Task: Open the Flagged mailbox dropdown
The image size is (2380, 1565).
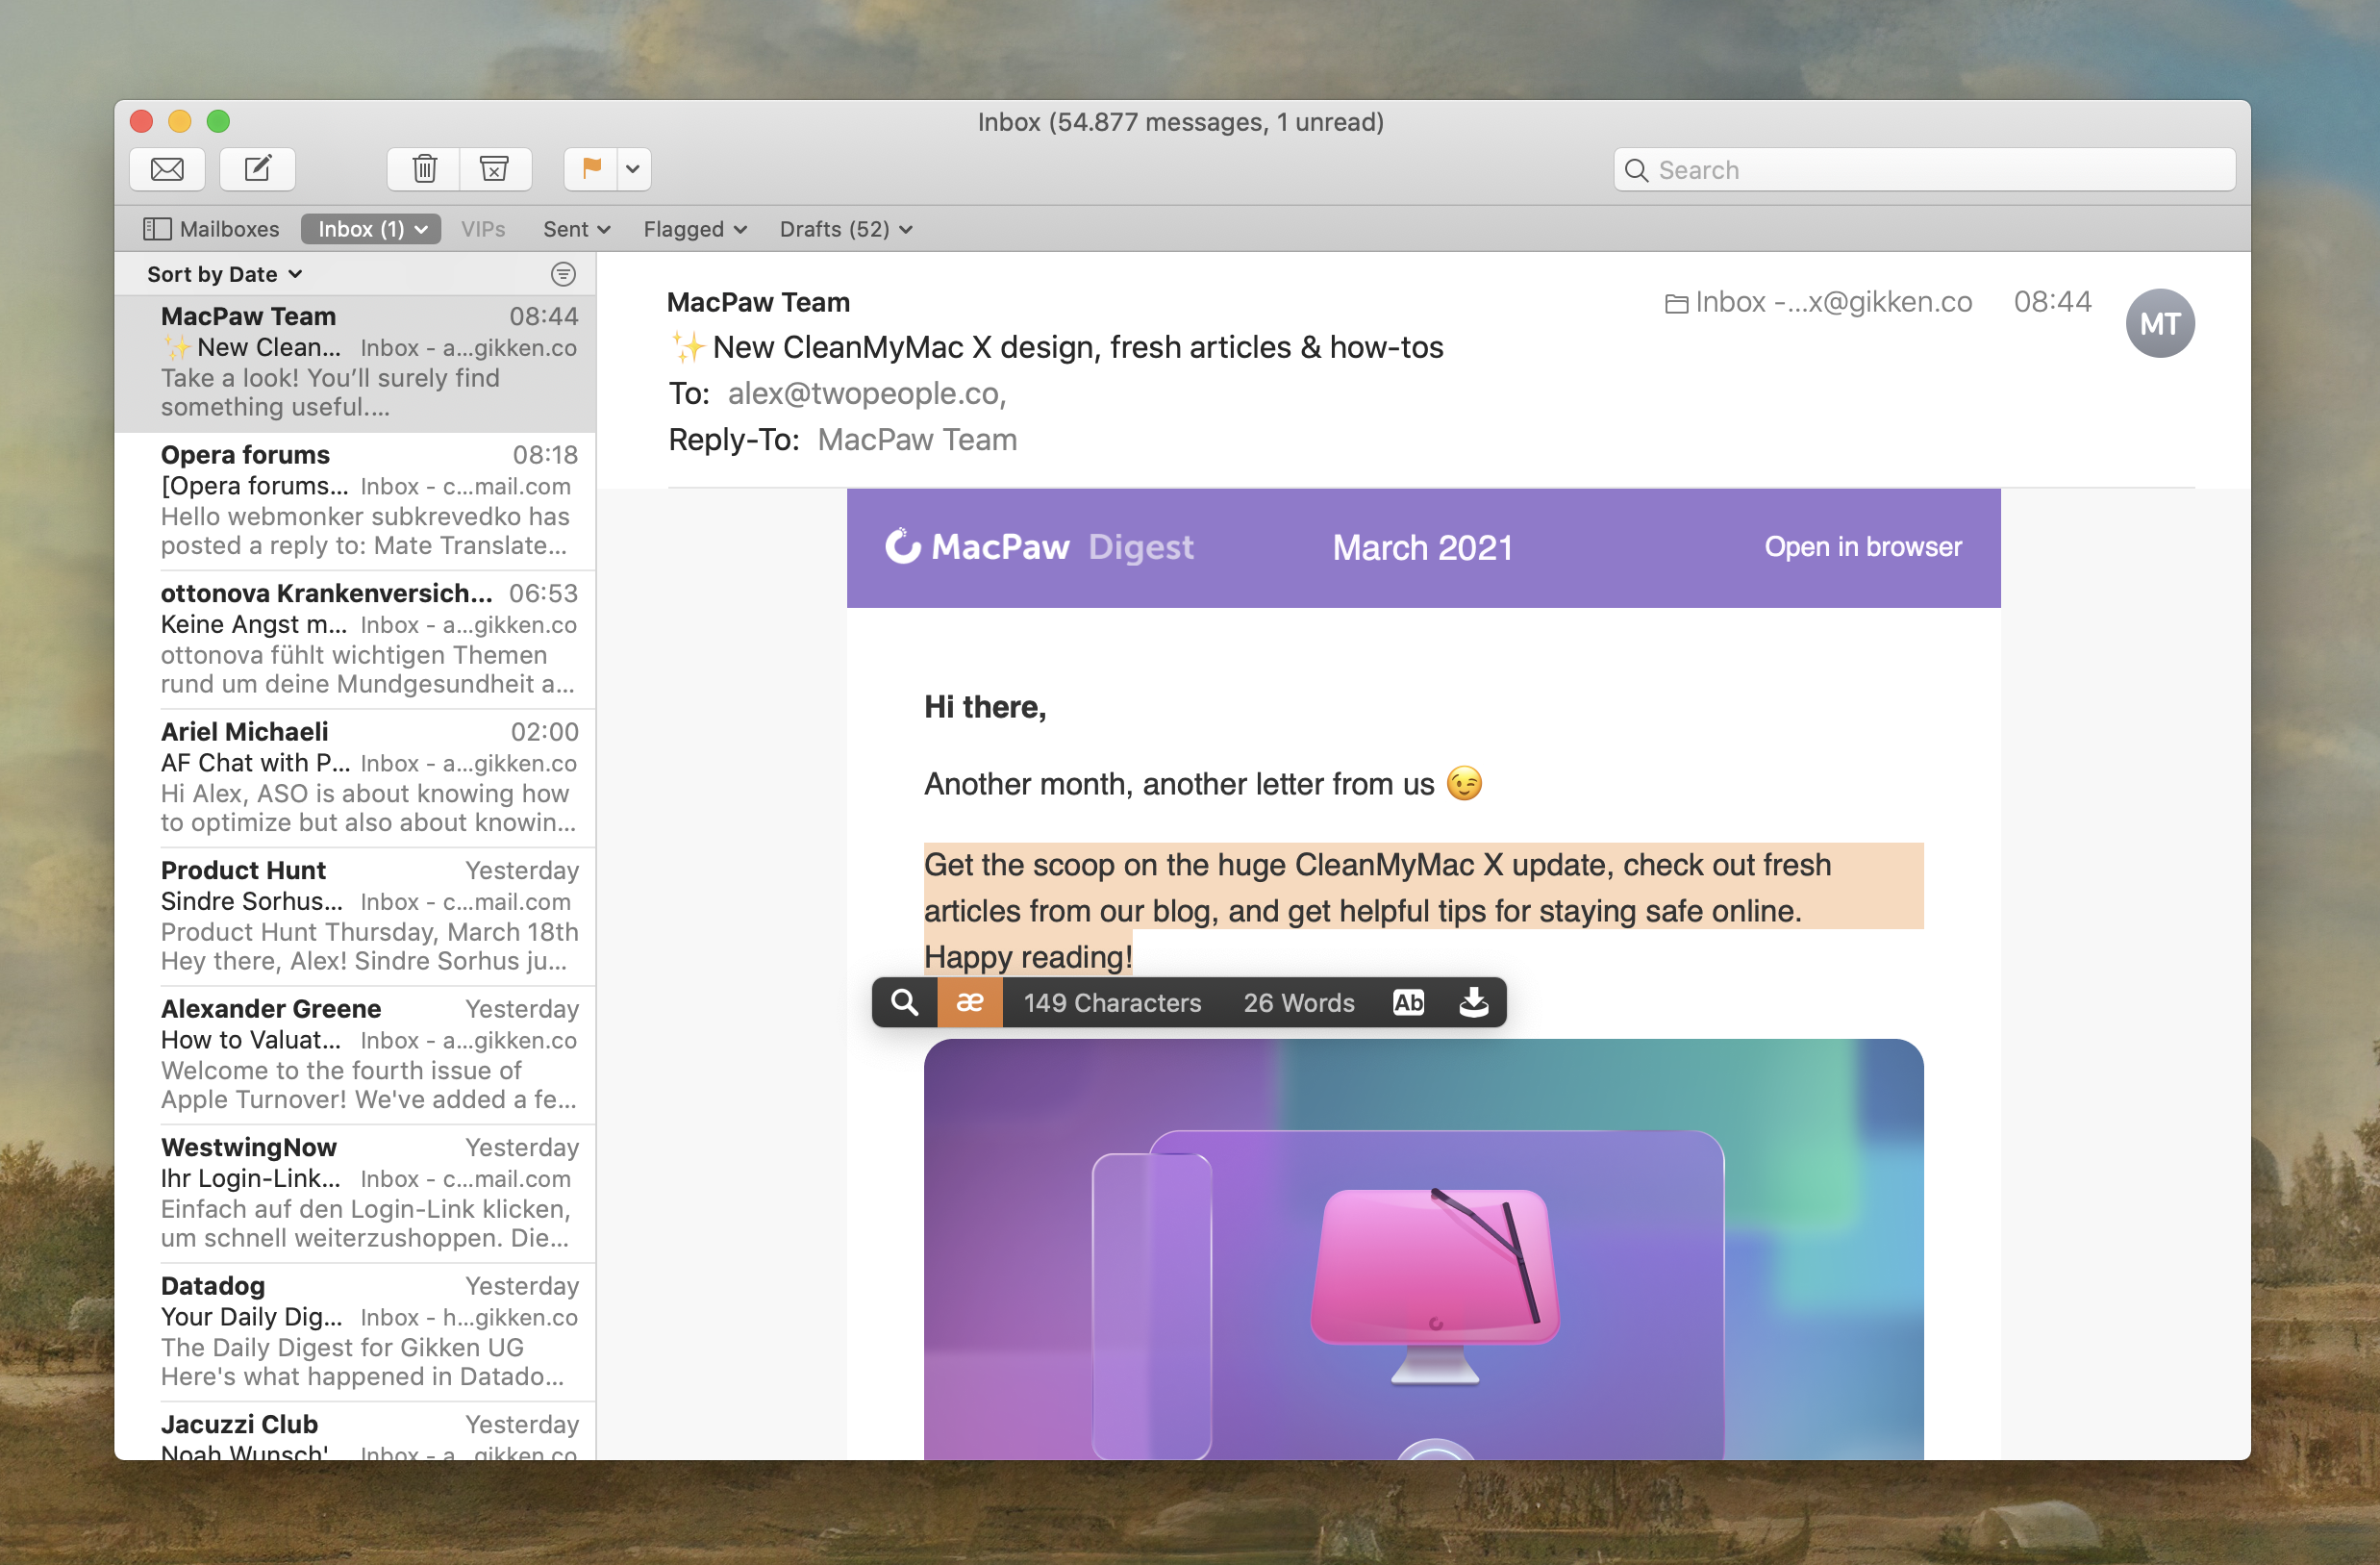Action: pos(695,229)
